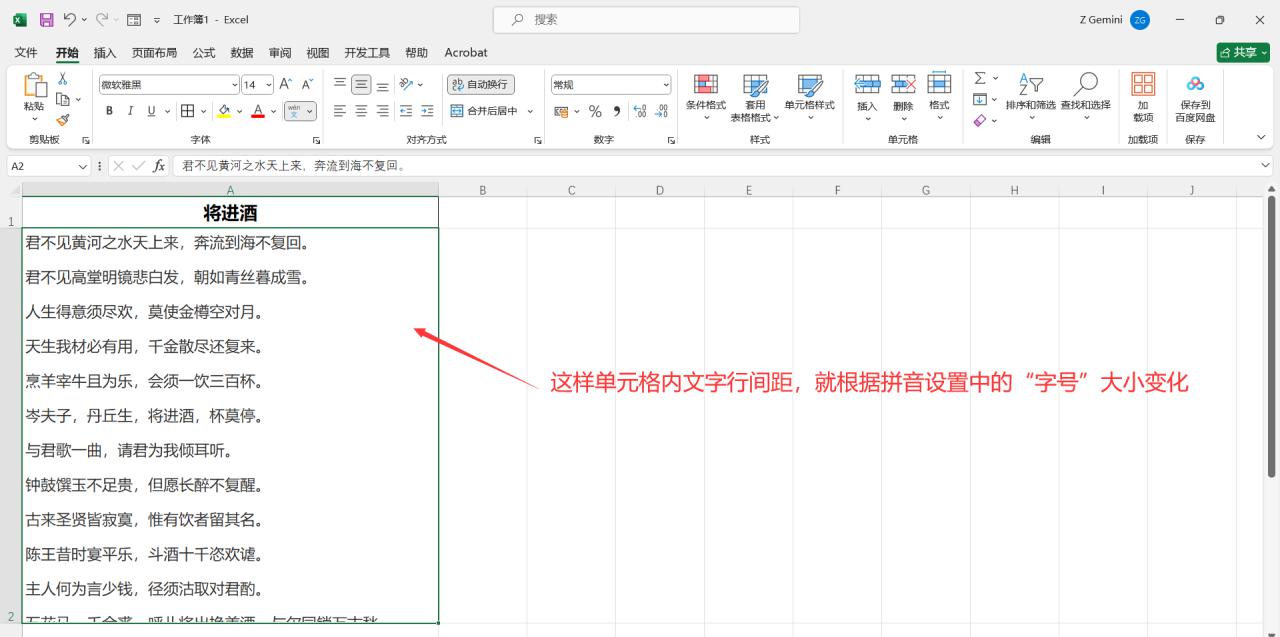
Task: Open 单元格样式 dropdown
Action: coord(809,97)
